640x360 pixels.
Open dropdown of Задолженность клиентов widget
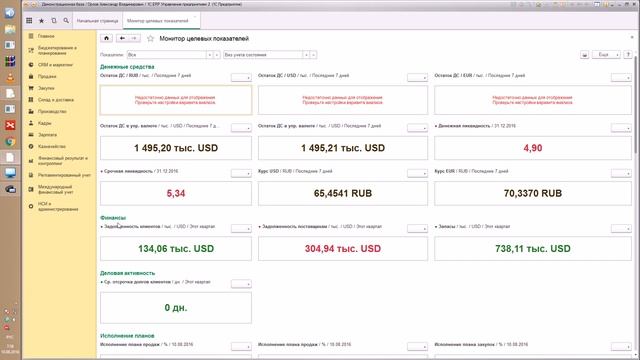click(x=241, y=228)
